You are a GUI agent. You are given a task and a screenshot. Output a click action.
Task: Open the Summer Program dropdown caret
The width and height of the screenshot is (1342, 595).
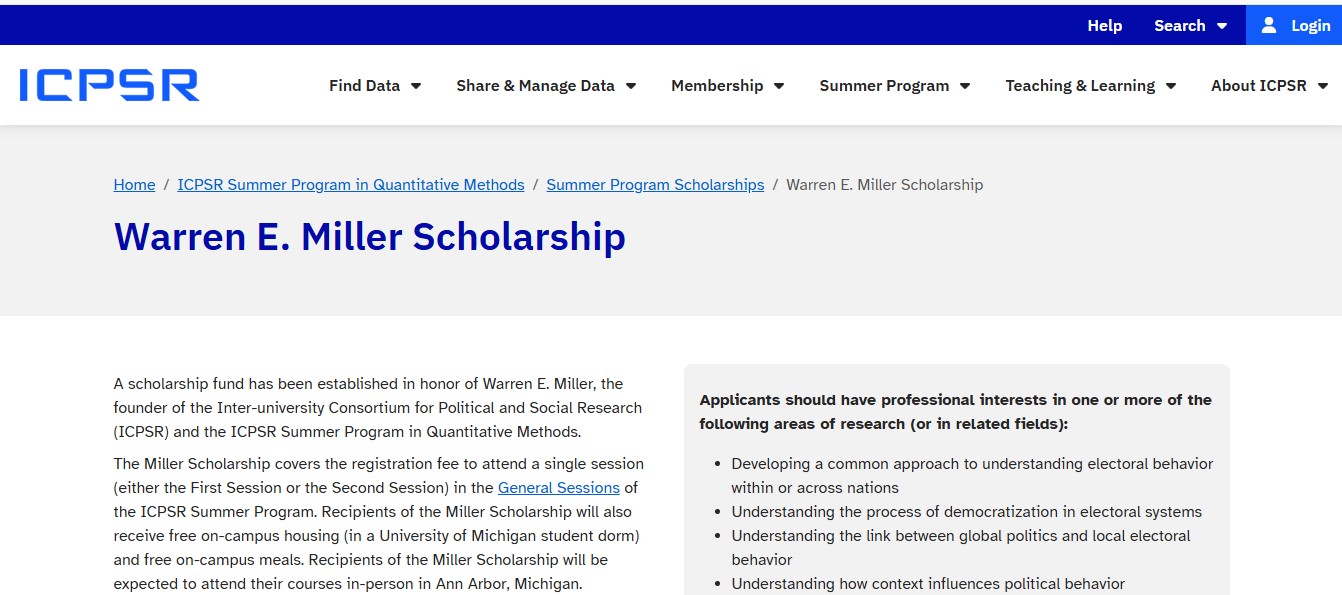pos(965,86)
